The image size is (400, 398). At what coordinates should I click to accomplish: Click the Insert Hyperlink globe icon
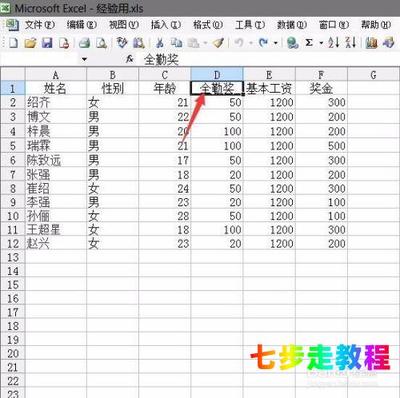[292, 43]
